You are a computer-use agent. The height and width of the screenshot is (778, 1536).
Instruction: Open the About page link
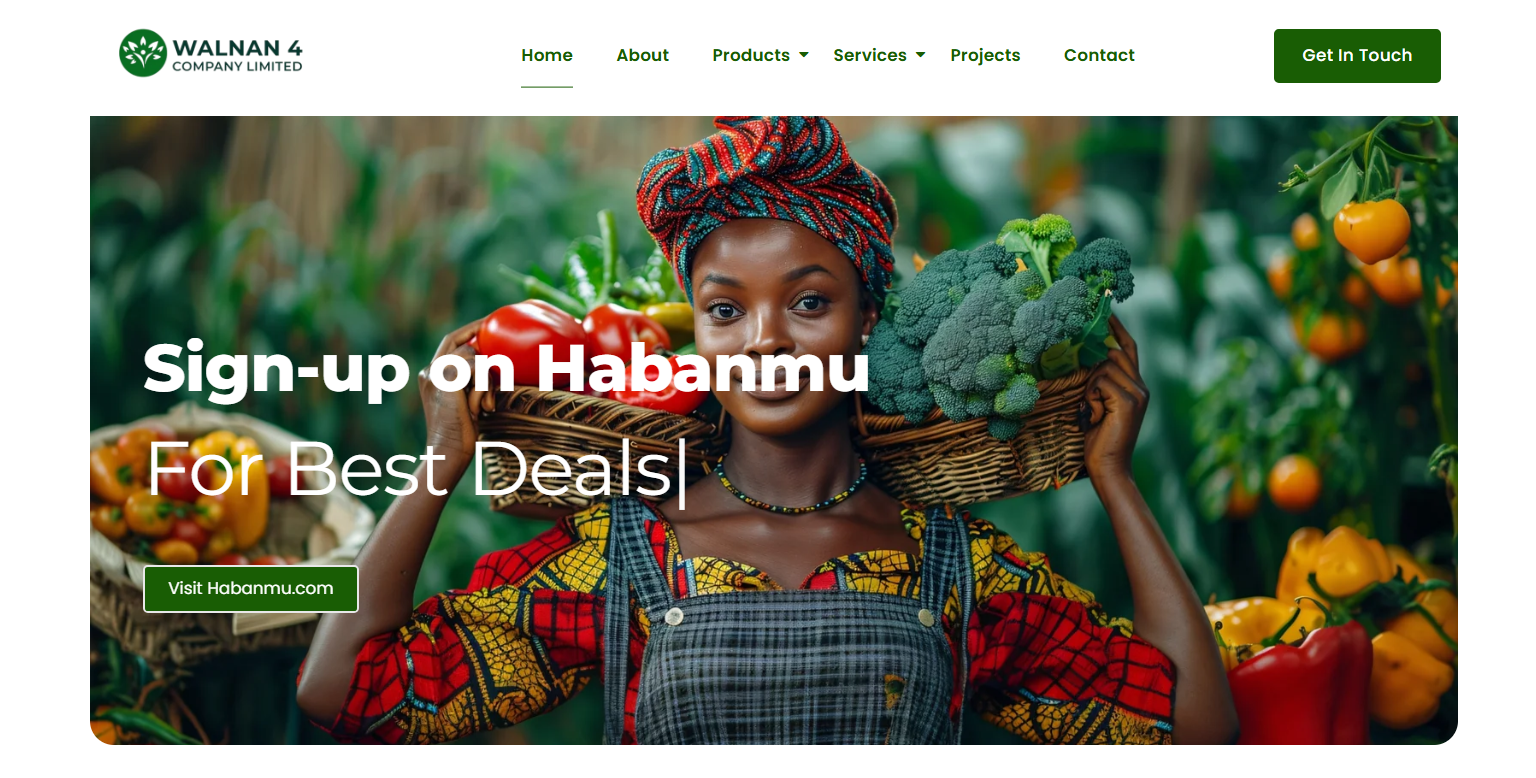[x=642, y=55]
